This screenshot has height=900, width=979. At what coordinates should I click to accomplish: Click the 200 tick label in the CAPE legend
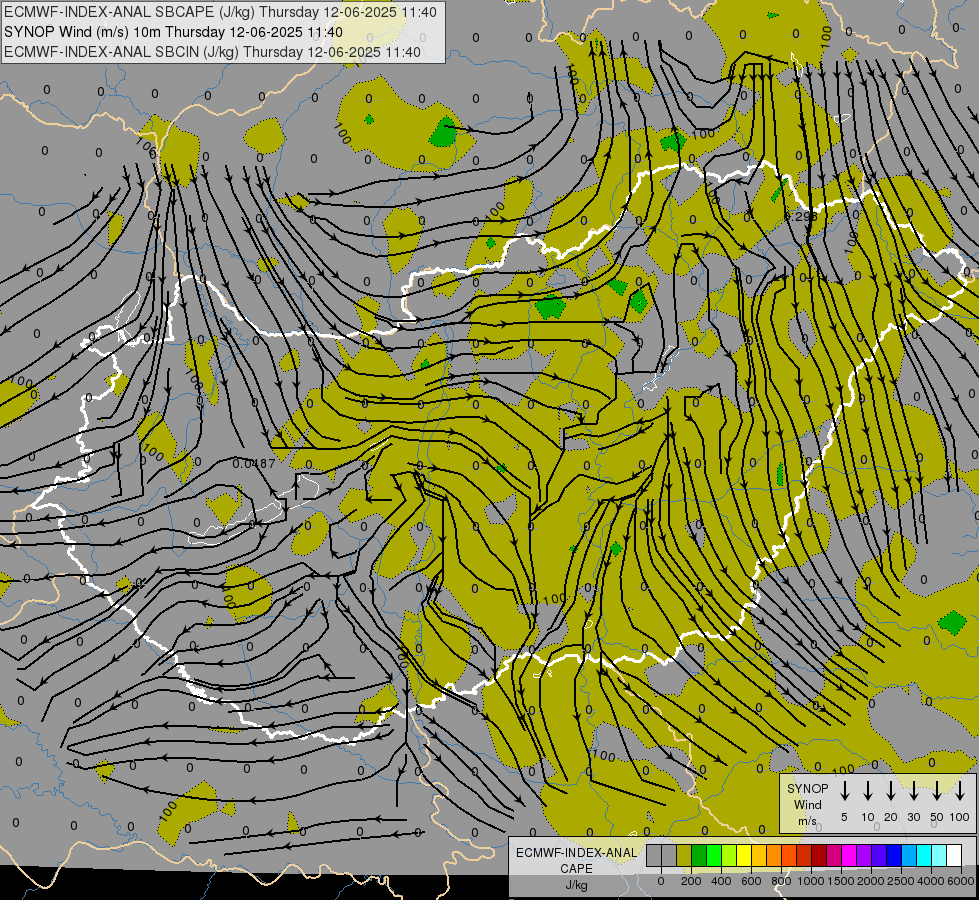[x=691, y=881]
